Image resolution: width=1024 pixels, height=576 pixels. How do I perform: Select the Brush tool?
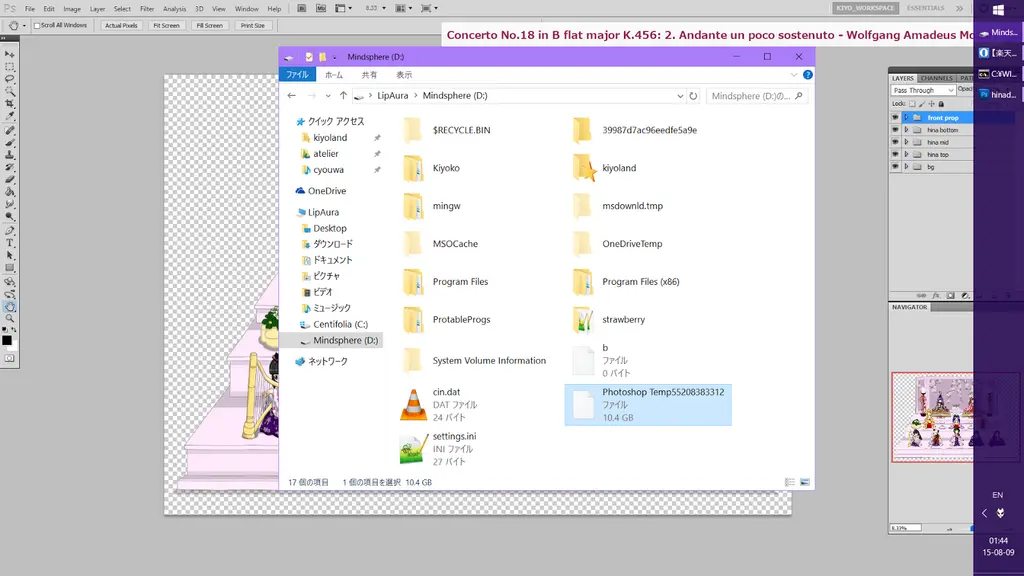click(9, 143)
